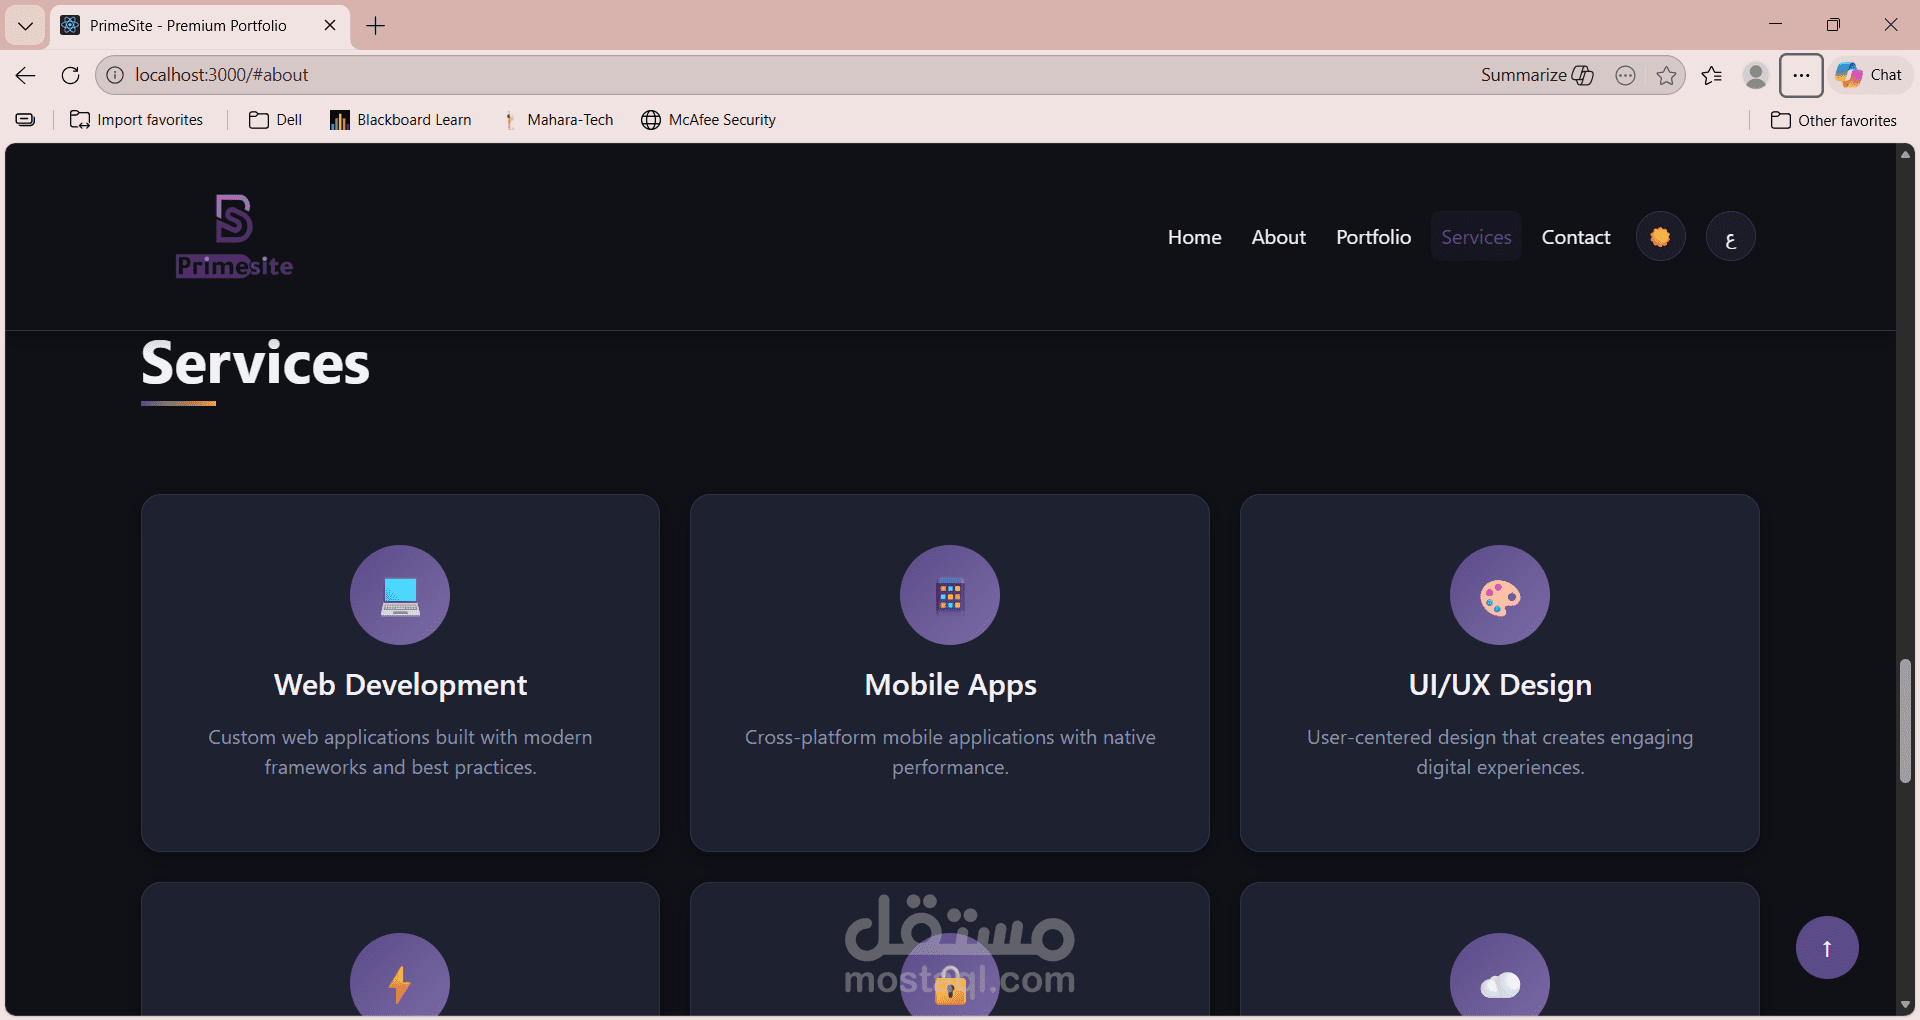Select the Web Development card title
Image resolution: width=1920 pixels, height=1020 pixels.
[x=400, y=685]
